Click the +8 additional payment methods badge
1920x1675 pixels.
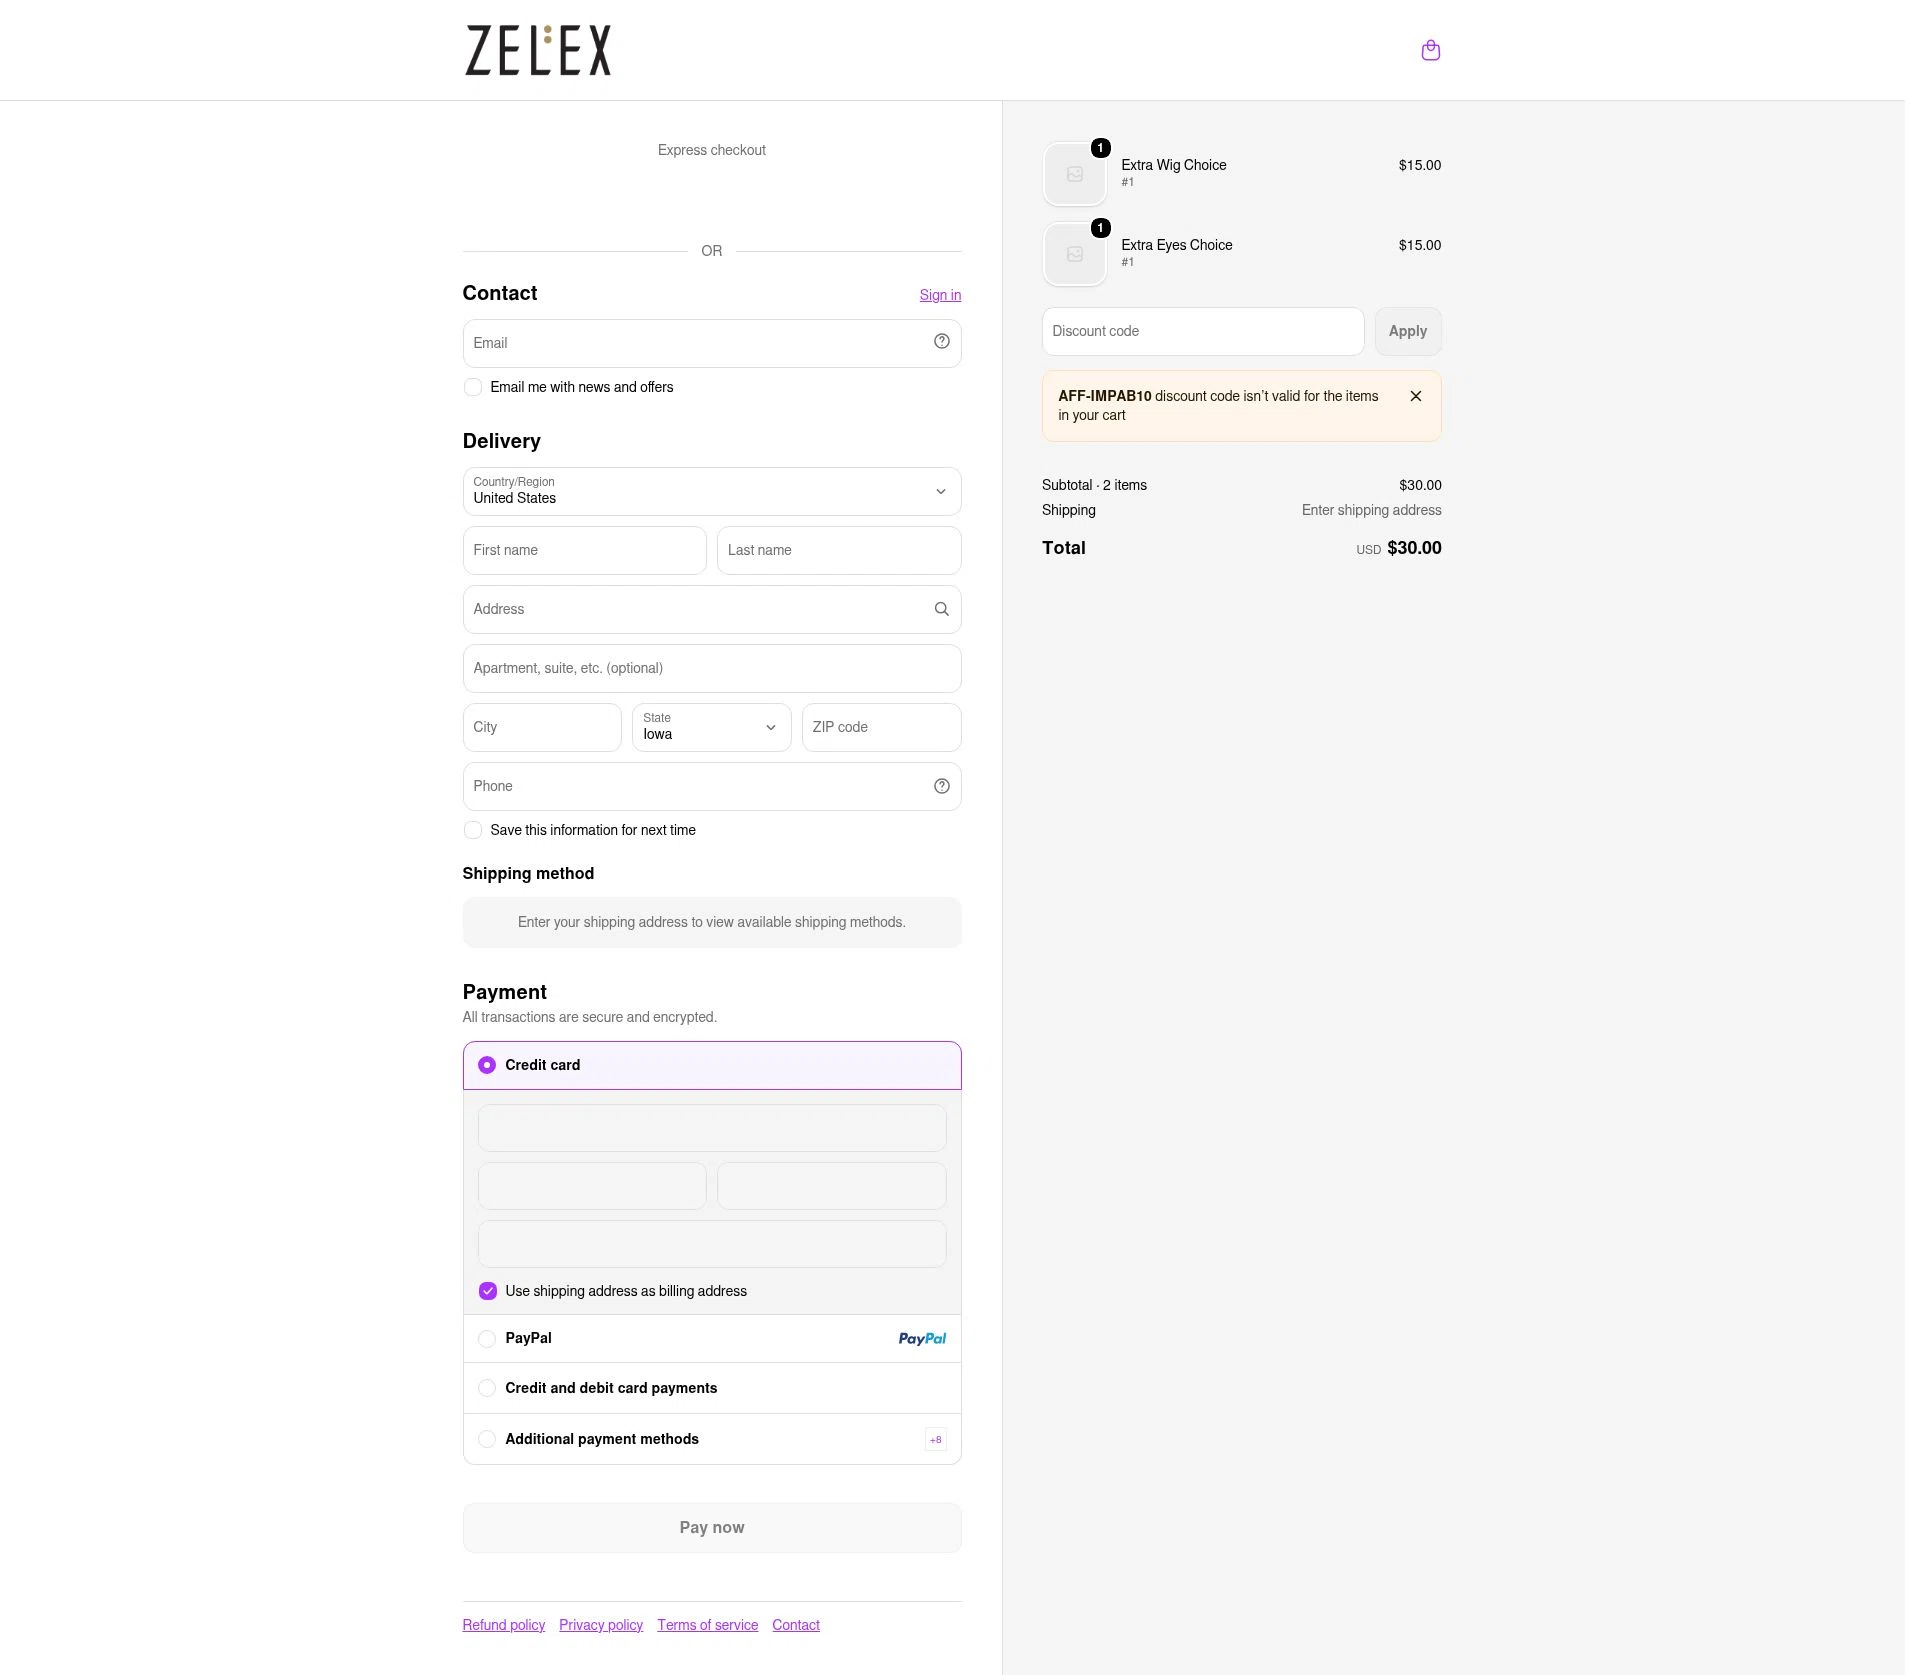(x=935, y=1440)
